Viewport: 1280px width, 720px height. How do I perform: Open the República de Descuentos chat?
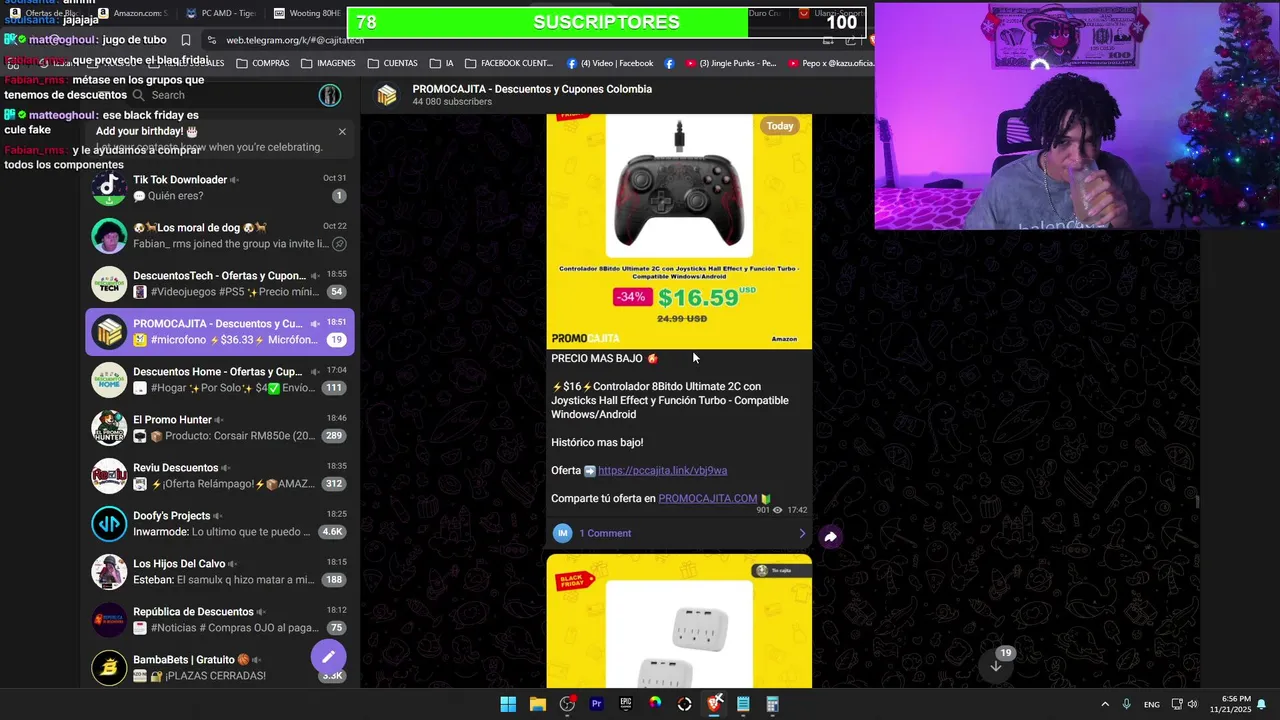(x=220, y=620)
